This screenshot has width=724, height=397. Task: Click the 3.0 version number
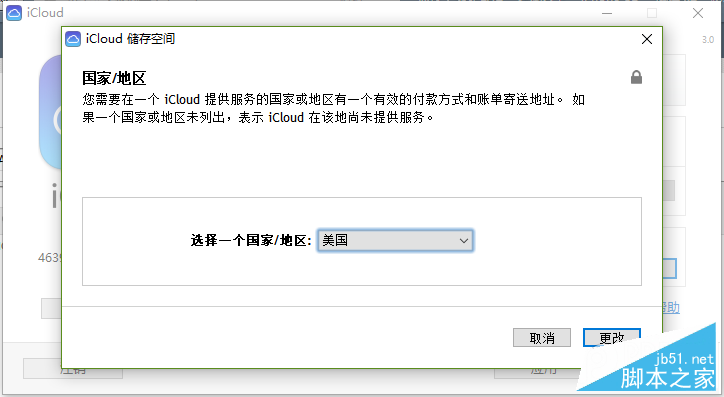708,40
